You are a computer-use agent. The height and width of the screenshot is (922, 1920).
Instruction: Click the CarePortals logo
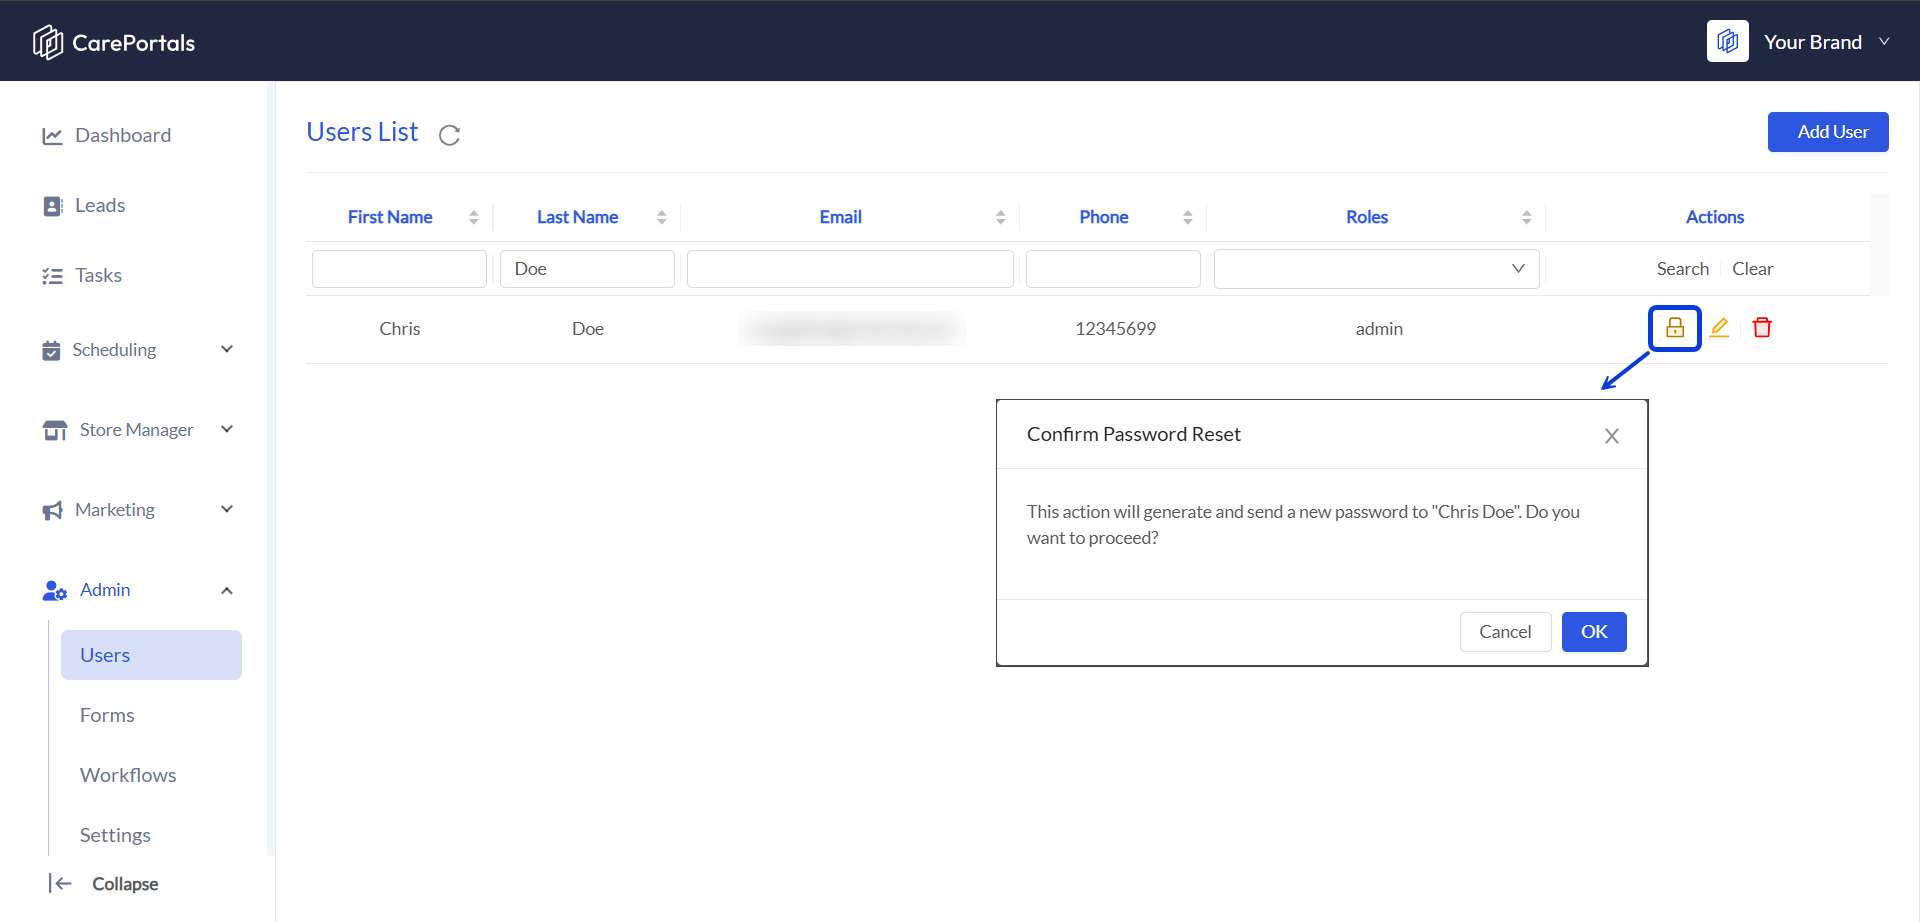tap(114, 42)
